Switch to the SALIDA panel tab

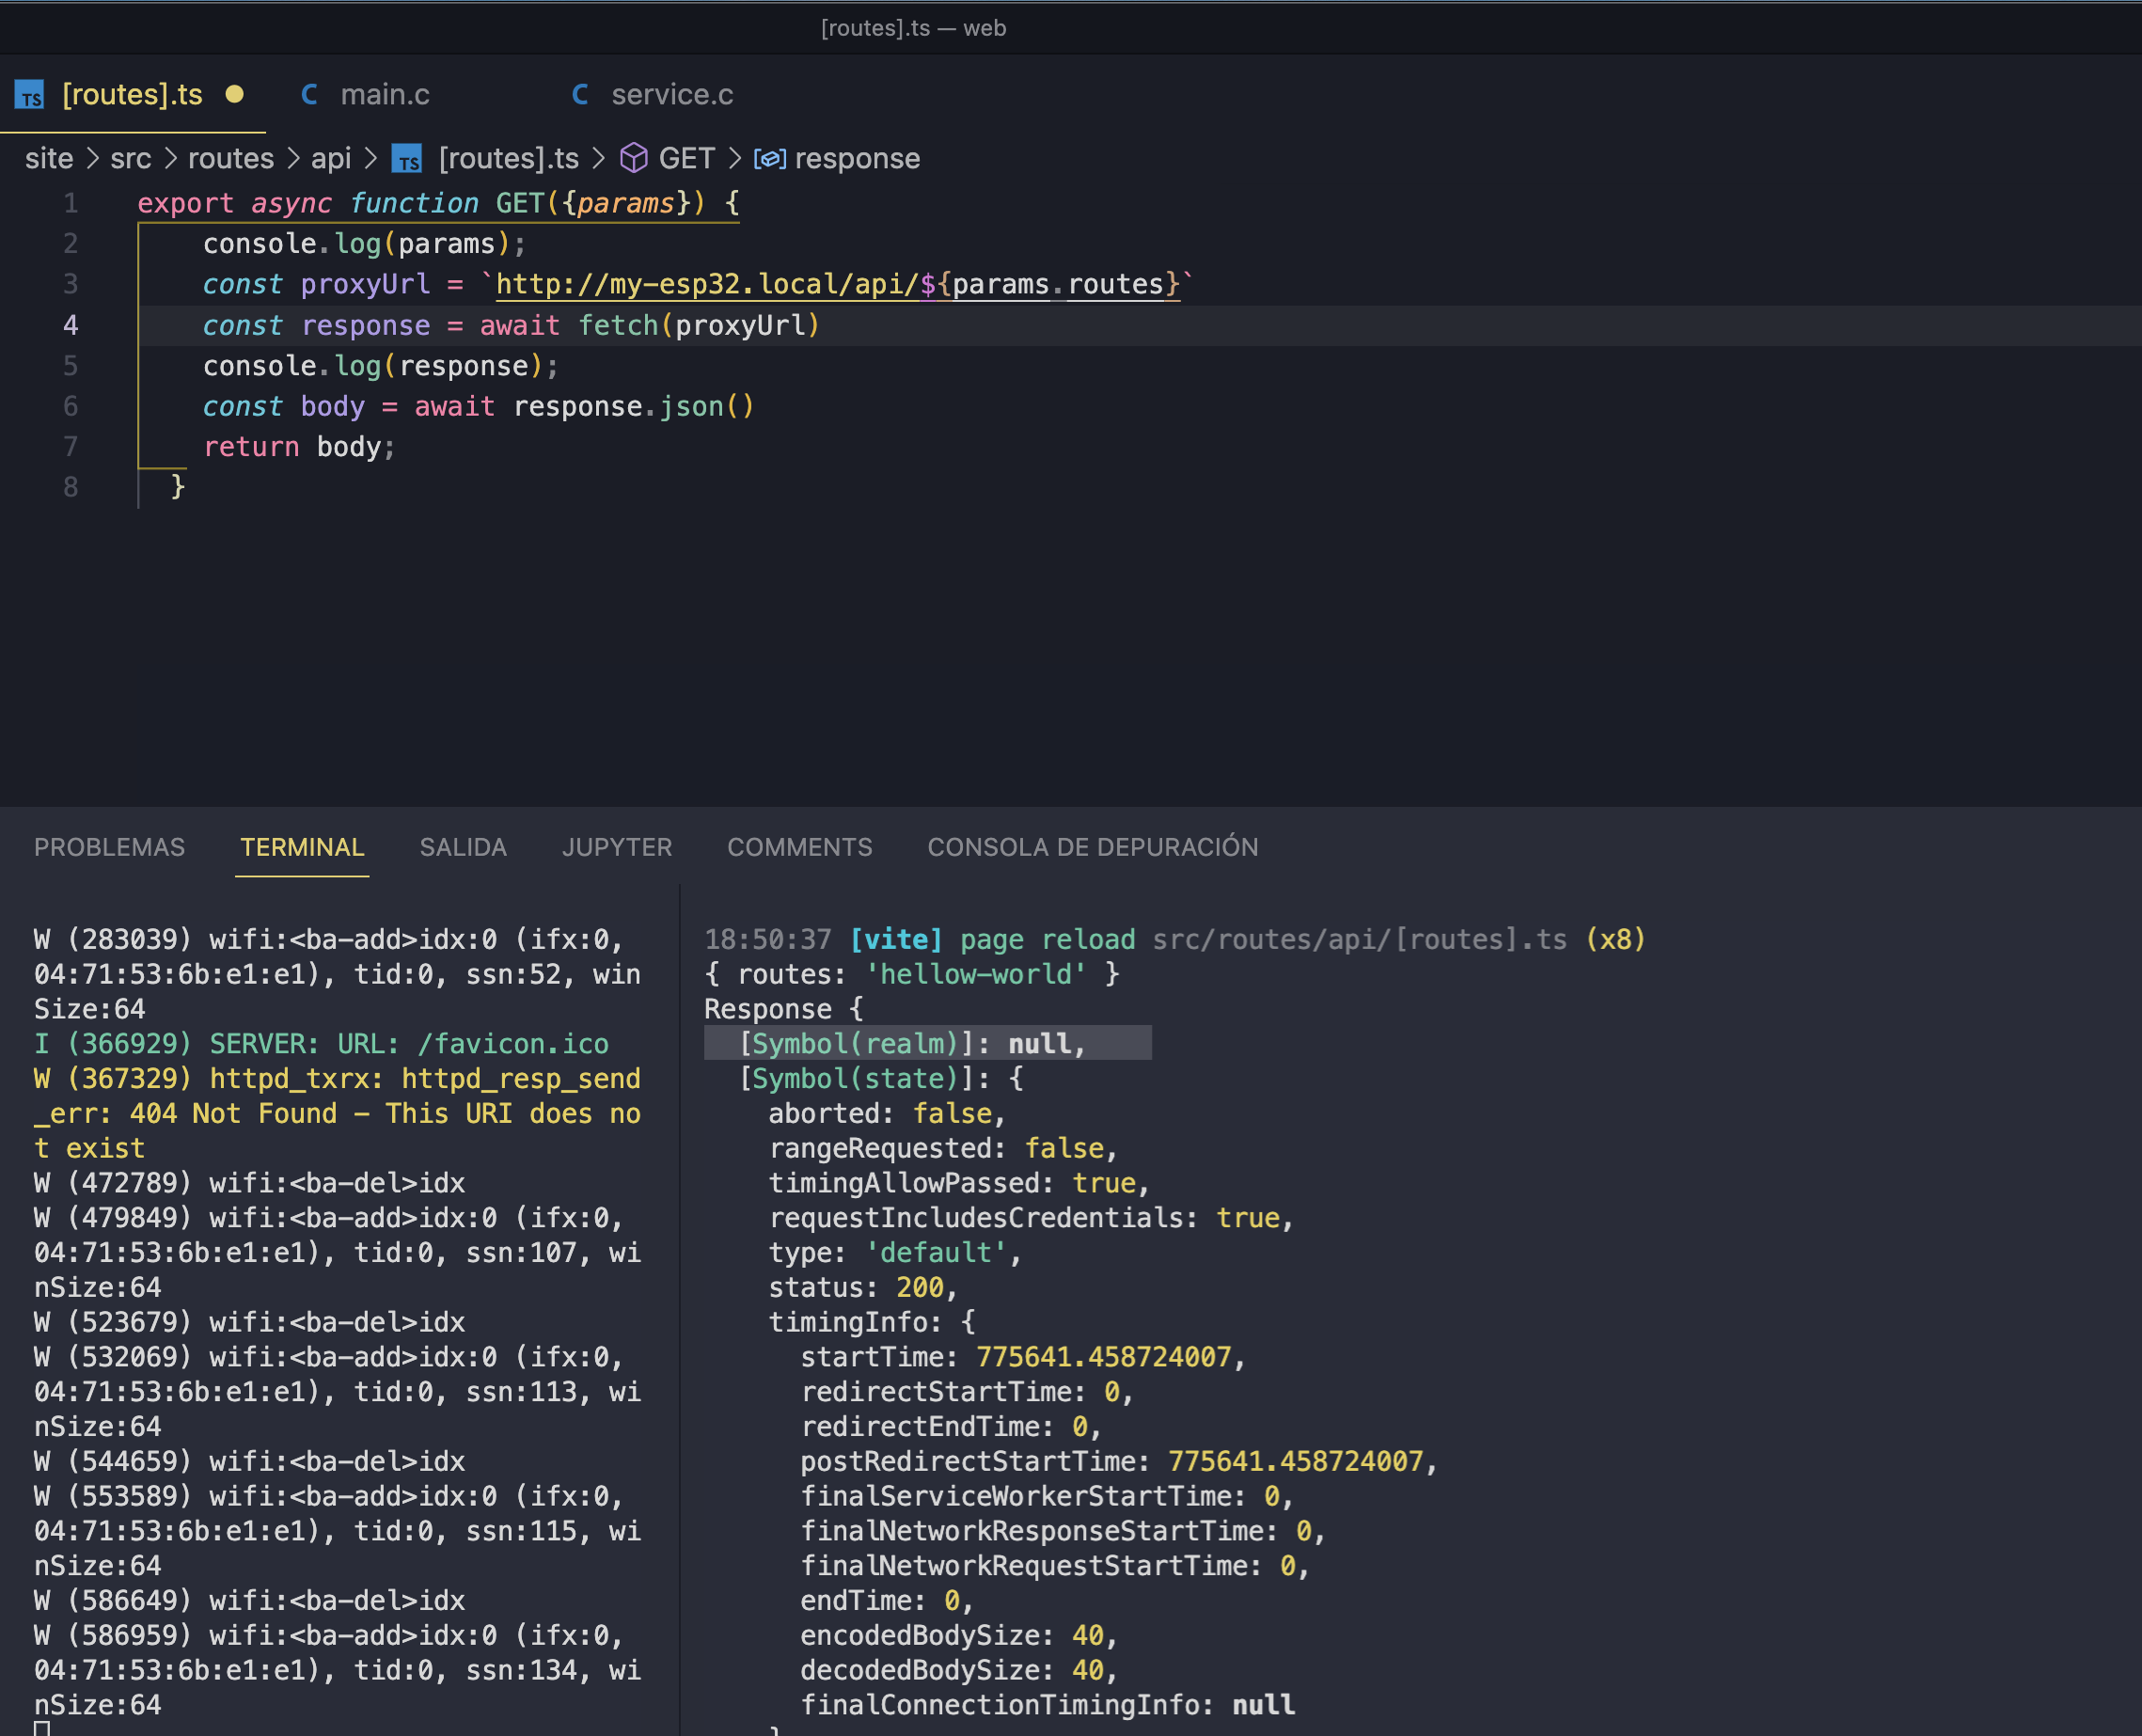pyautogui.click(x=463, y=847)
